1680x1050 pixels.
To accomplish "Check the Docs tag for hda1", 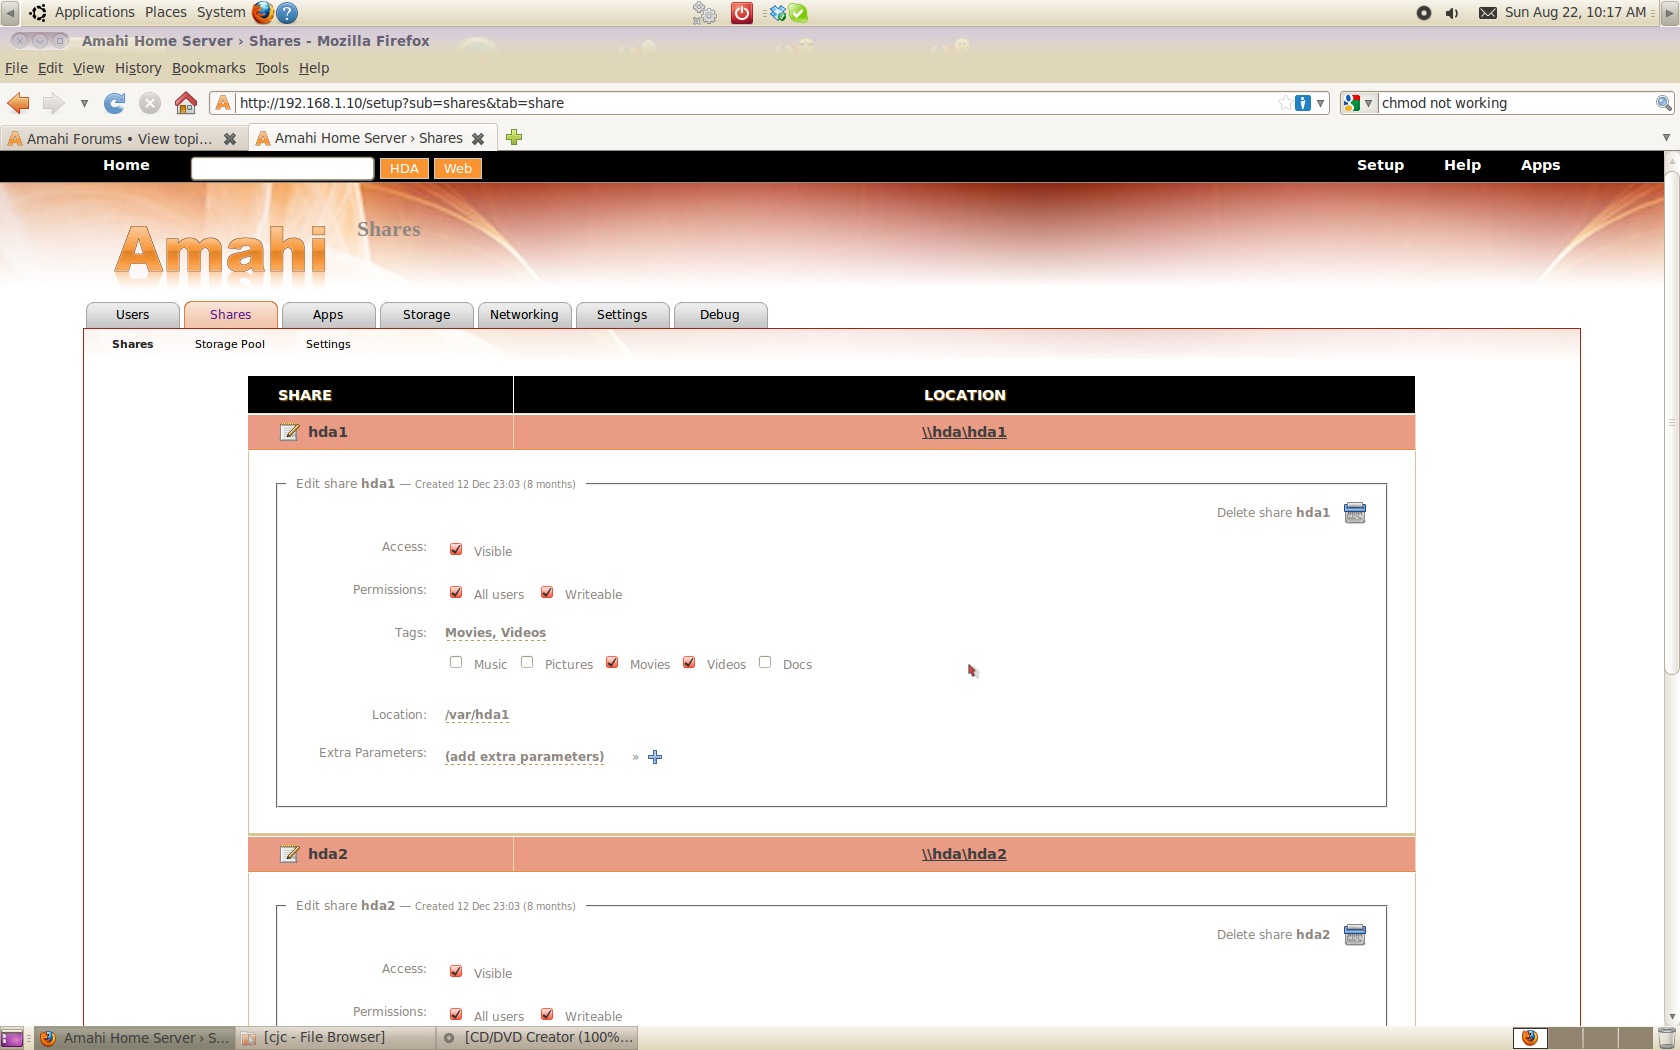I will point(765,662).
